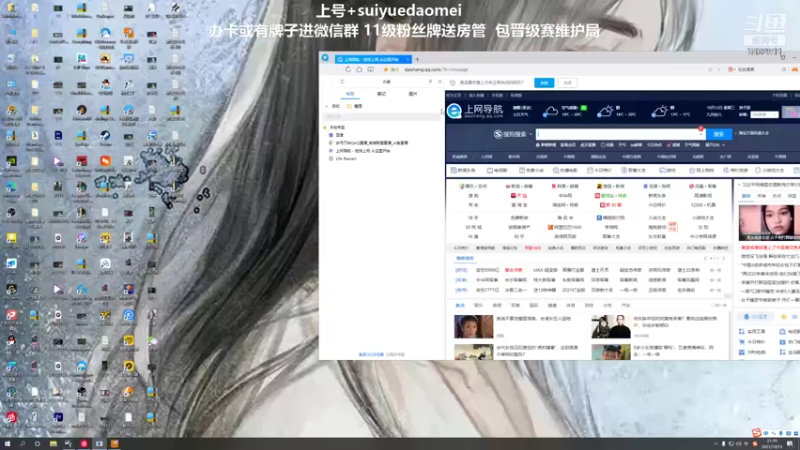Click the blue 搜索 search button

(719, 134)
